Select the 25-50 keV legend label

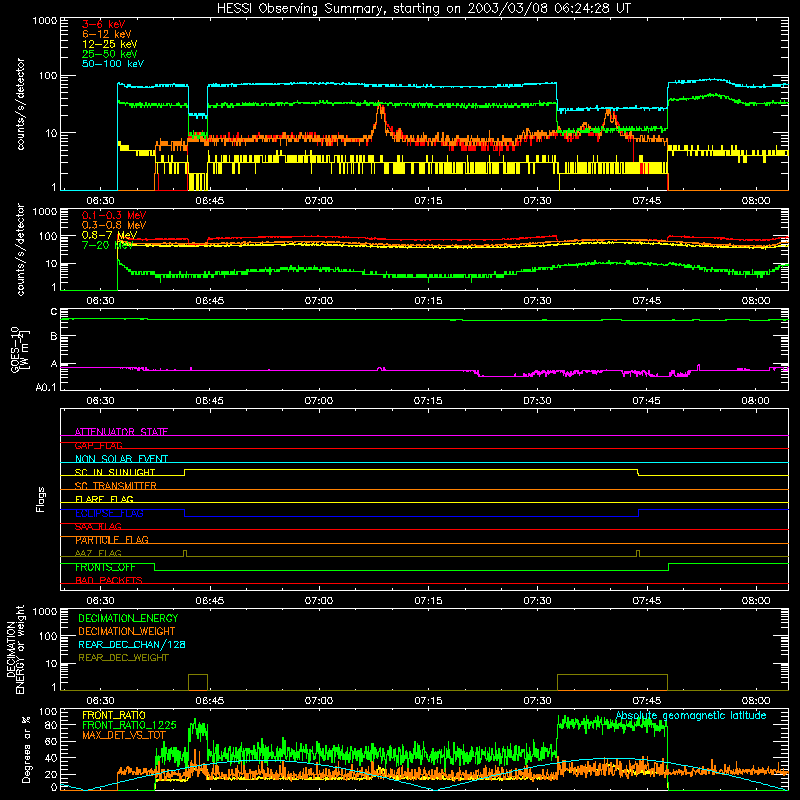coord(110,54)
